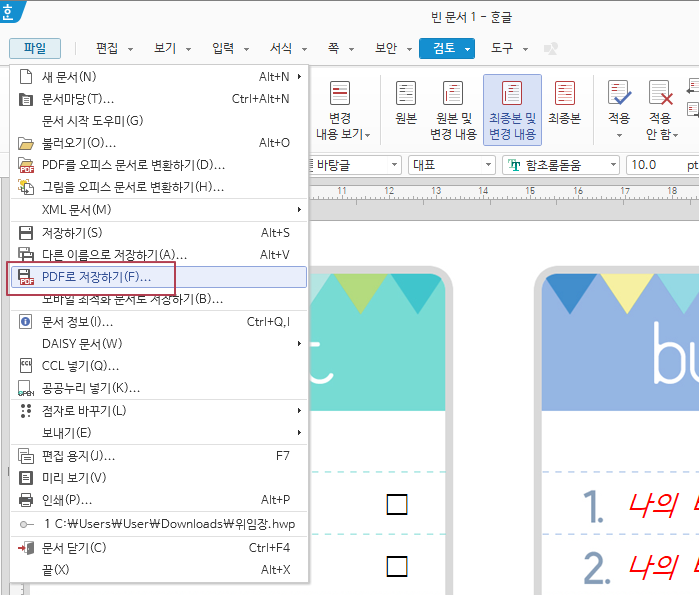Expand the 새 문서 submenu arrow

click(300, 77)
